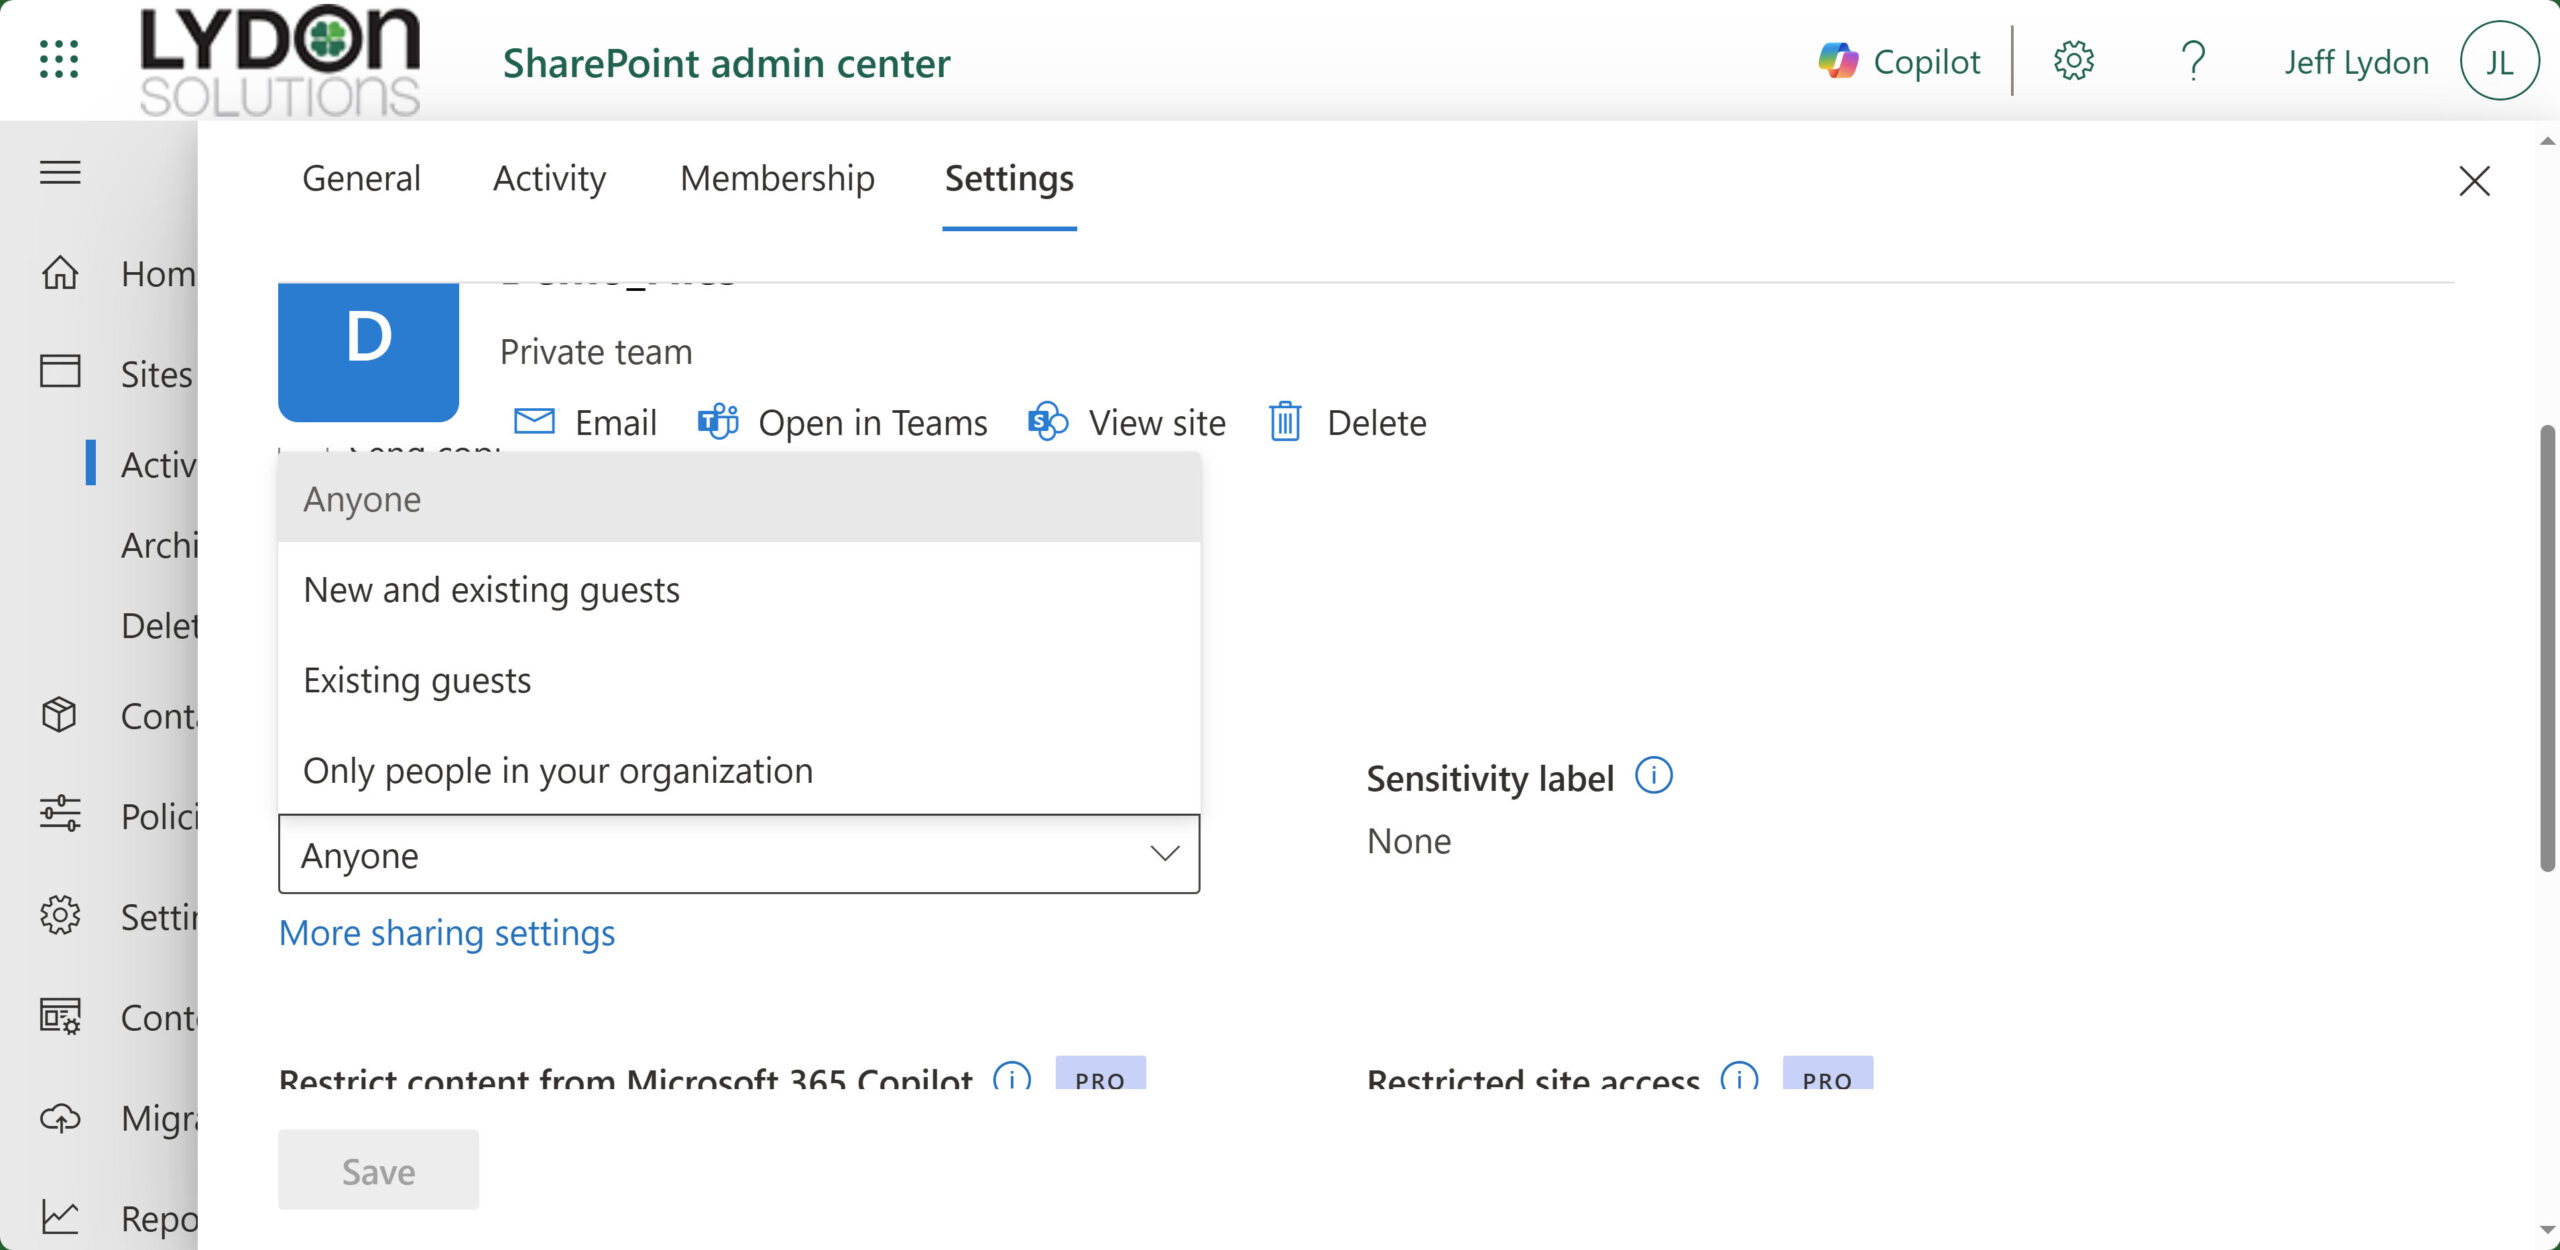
Task: Click the Email action text
Action: pyautogui.click(x=616, y=422)
